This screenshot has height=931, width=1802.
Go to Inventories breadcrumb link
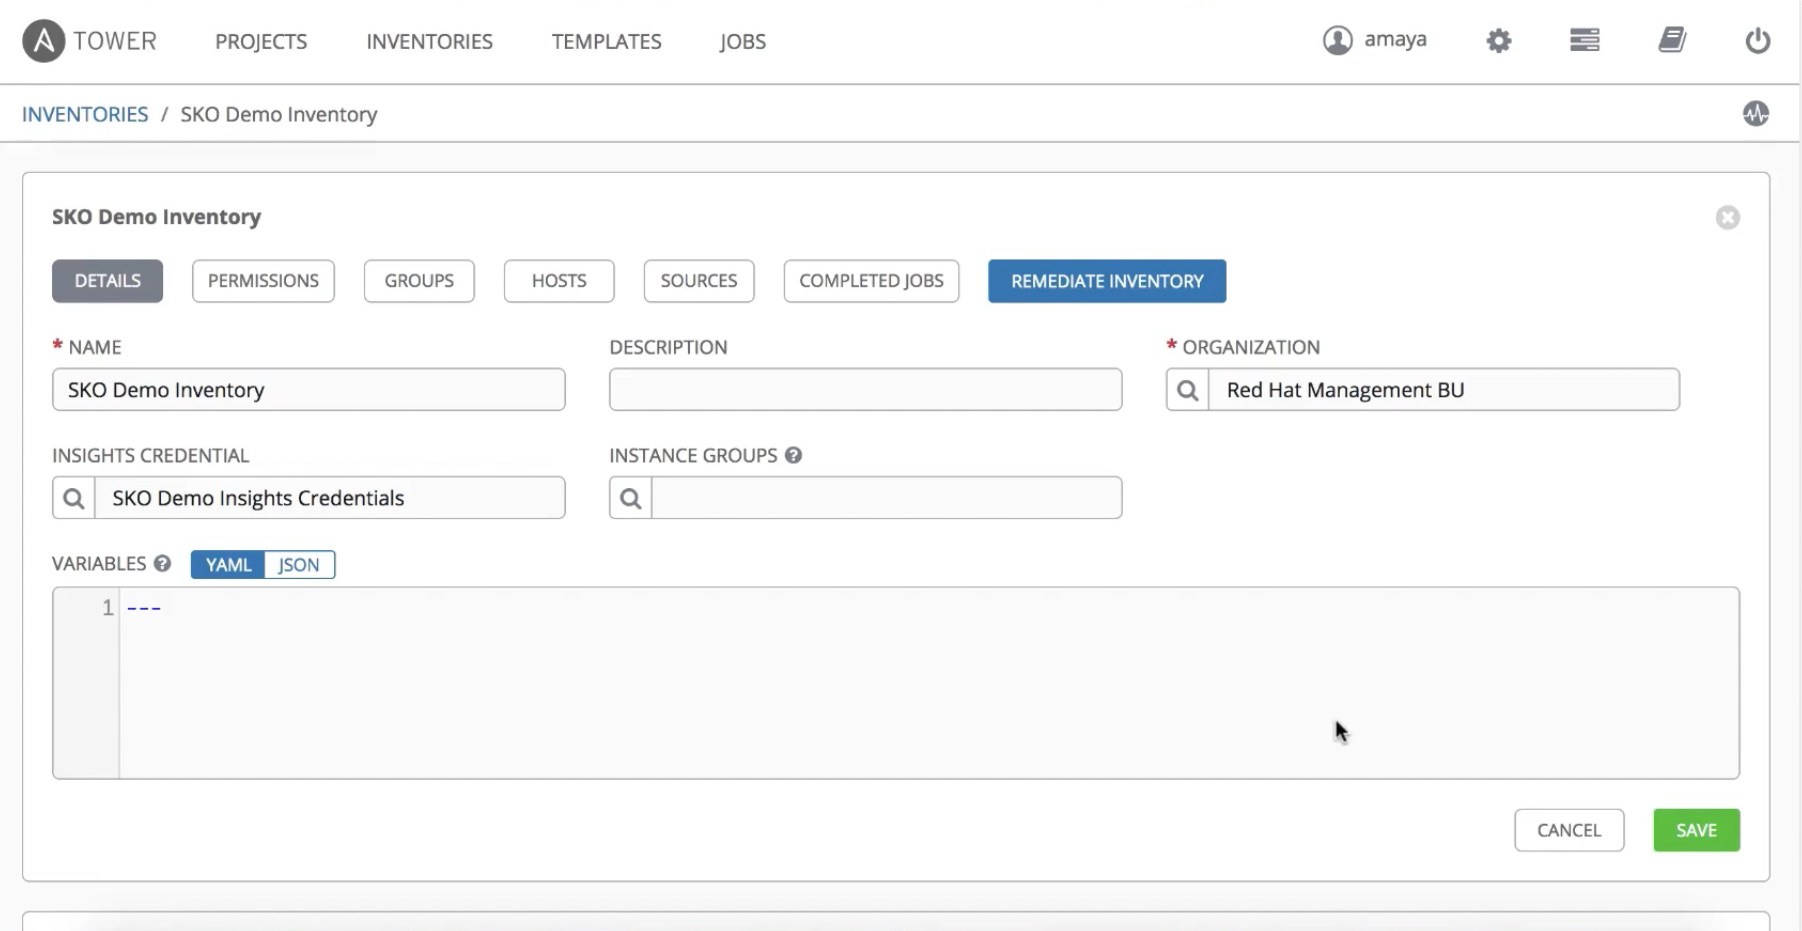[85, 114]
